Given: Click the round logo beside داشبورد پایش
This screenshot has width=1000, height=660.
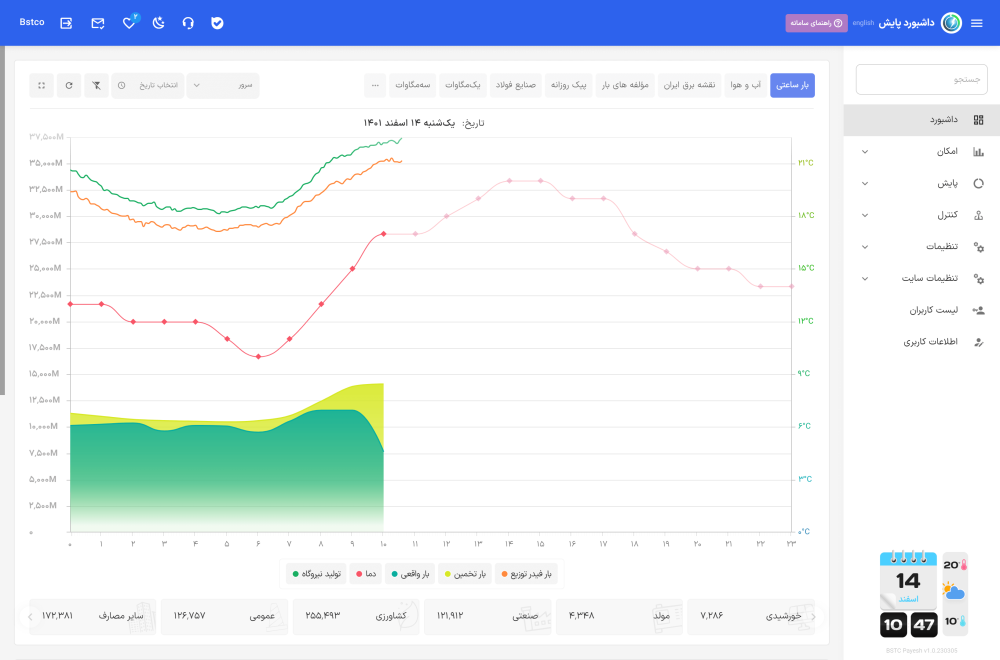Looking at the screenshot, I should tap(951, 23).
